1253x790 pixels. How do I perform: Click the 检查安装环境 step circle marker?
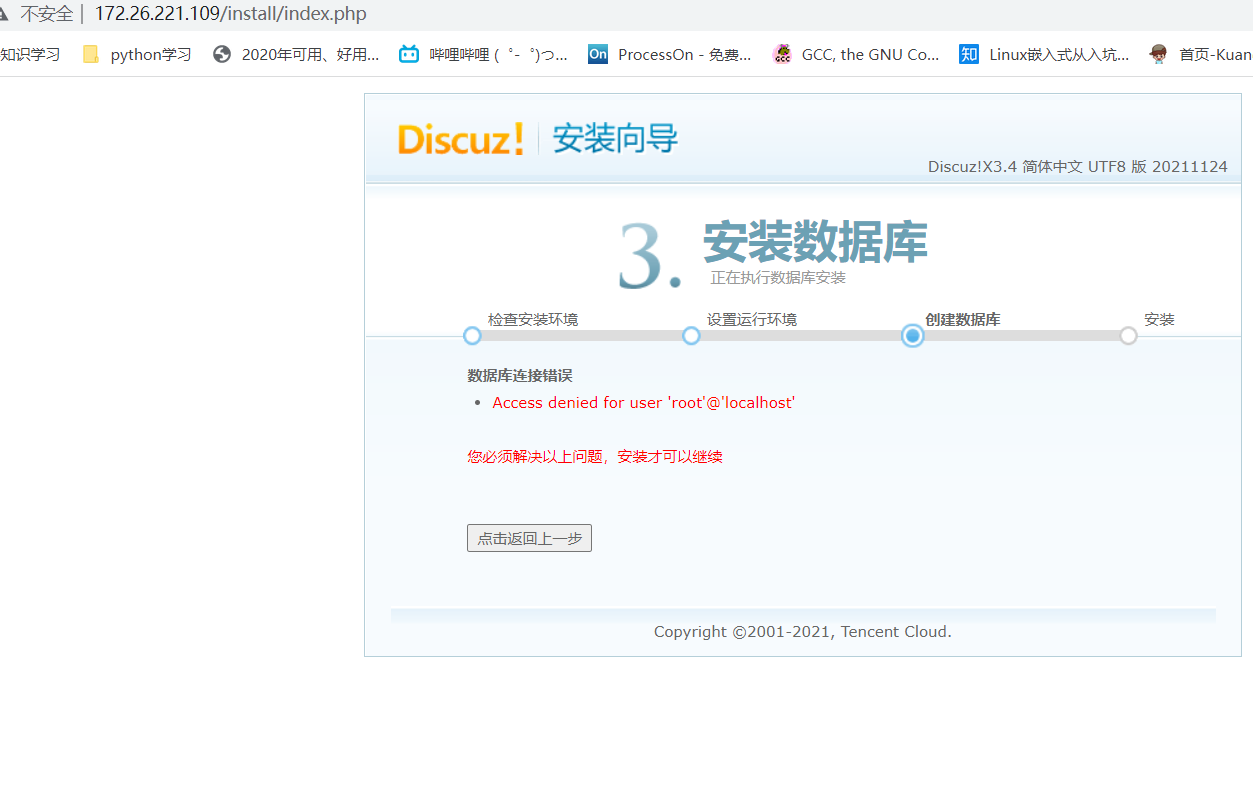point(473,336)
